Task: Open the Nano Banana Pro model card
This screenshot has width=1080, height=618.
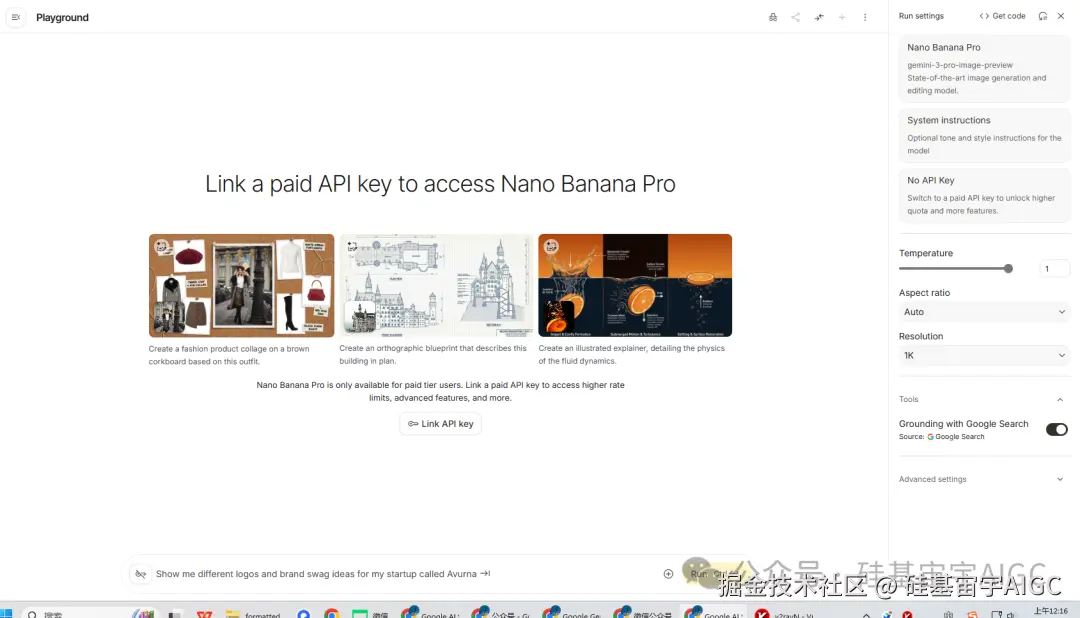Action: (x=984, y=68)
